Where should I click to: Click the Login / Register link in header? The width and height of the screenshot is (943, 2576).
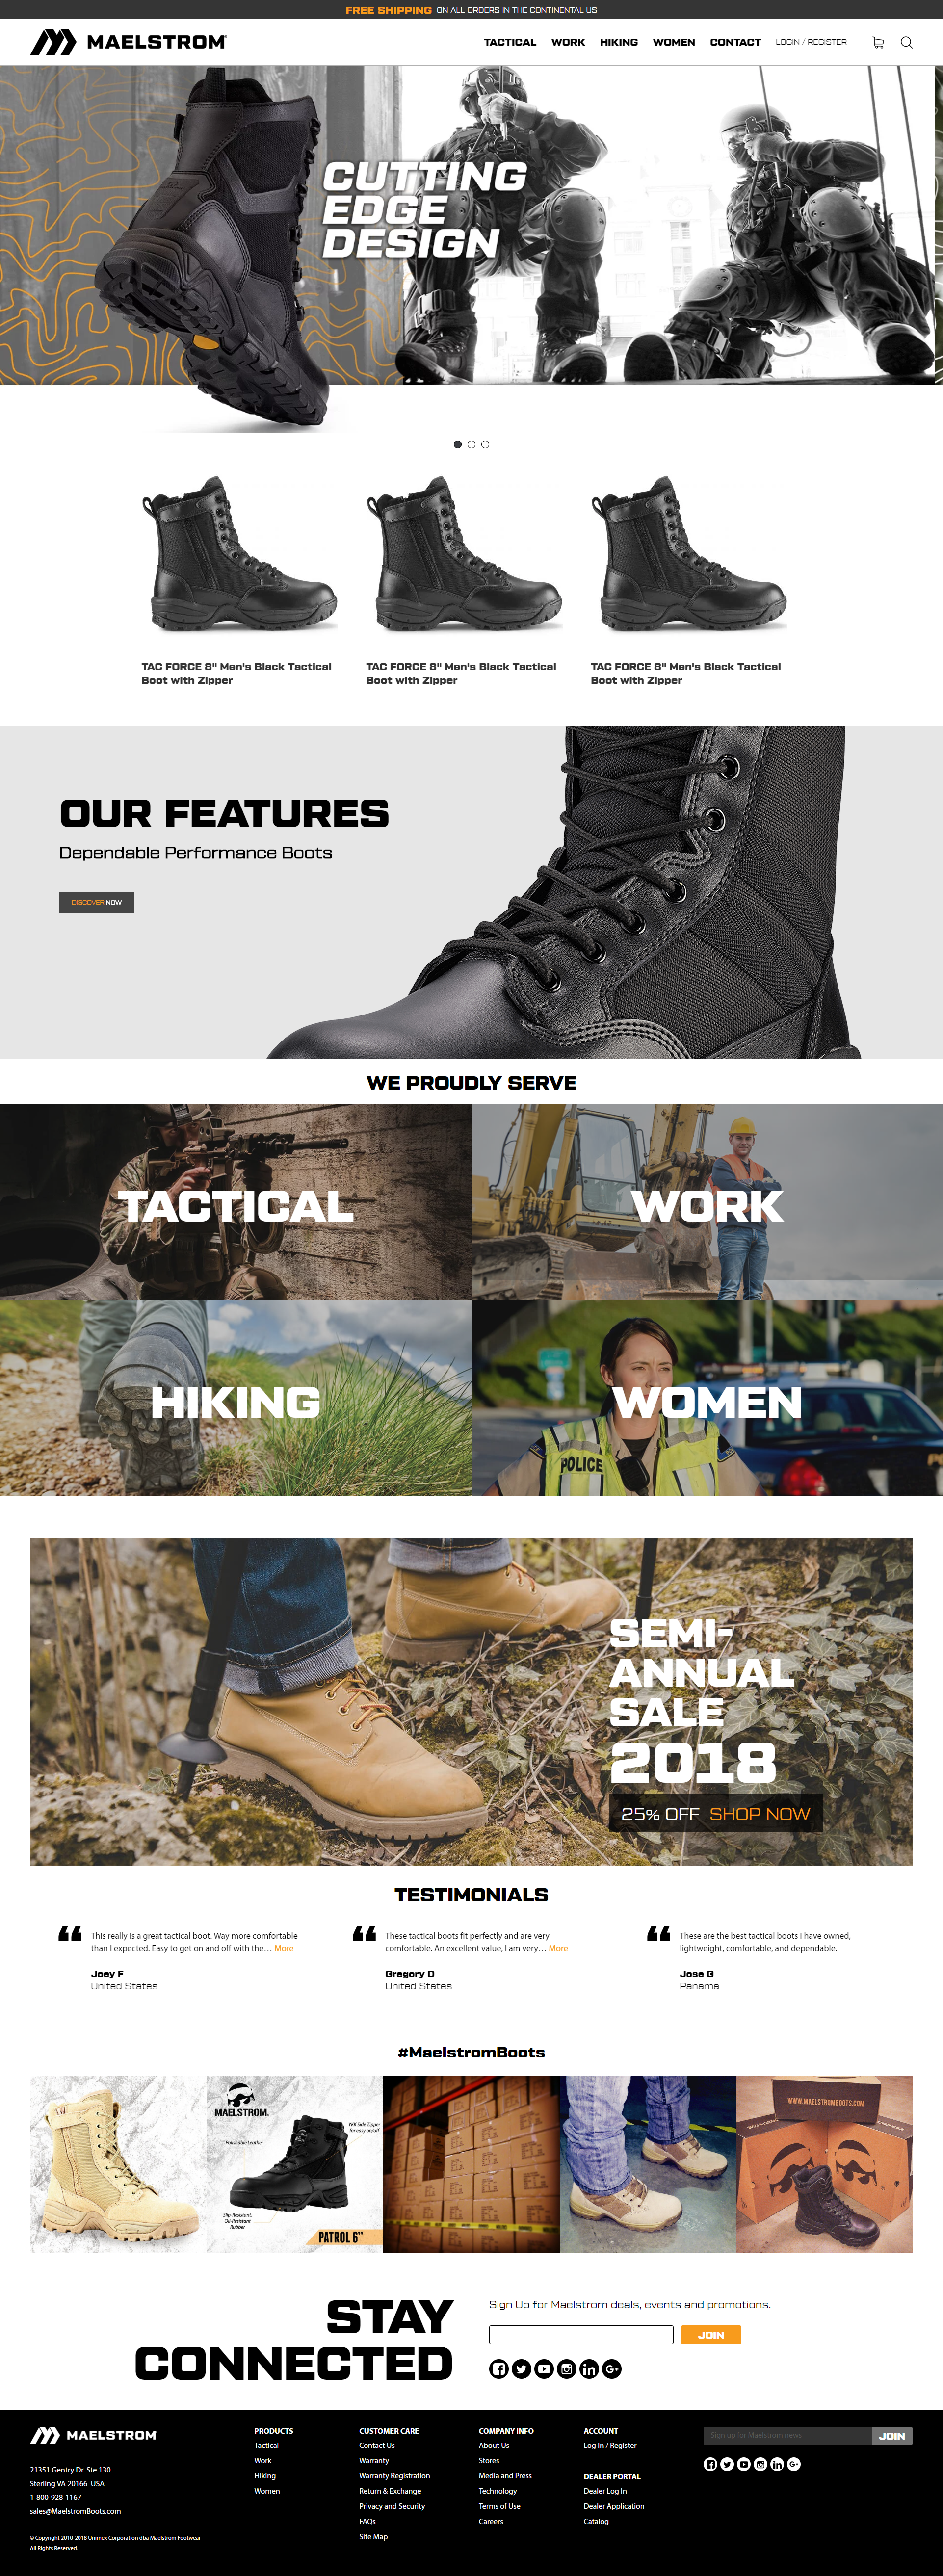pos(811,42)
